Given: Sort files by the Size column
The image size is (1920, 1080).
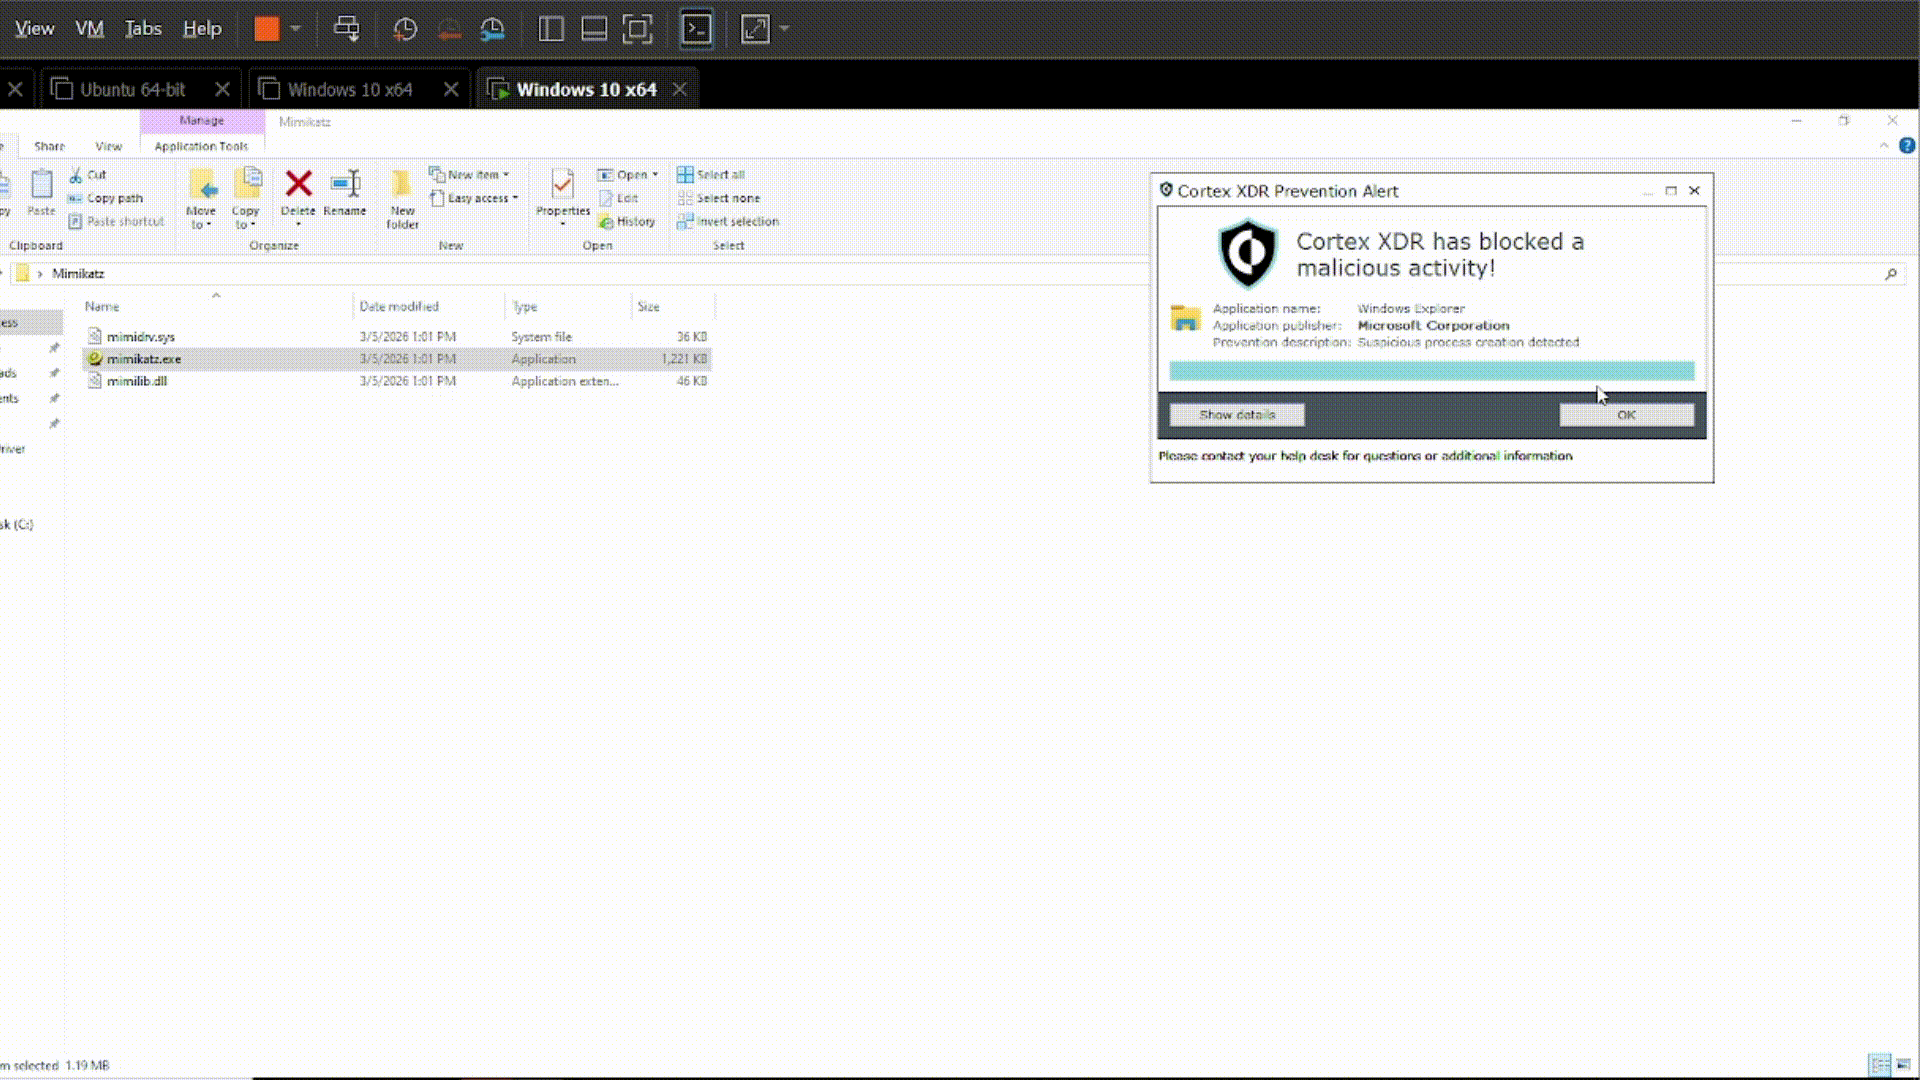Looking at the screenshot, I should click(648, 306).
